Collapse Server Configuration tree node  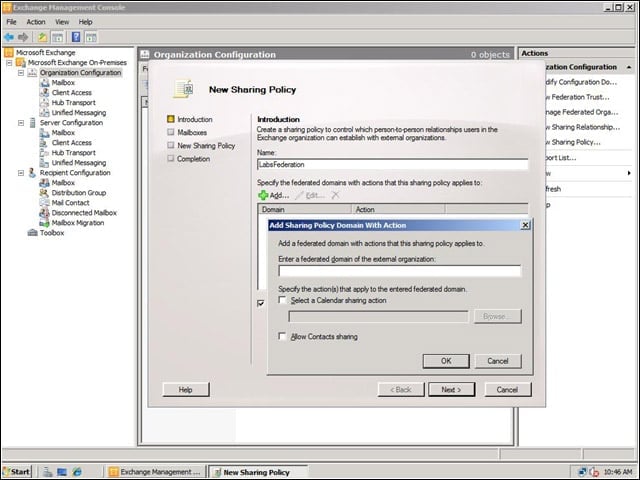pyautogui.click(x=21, y=123)
